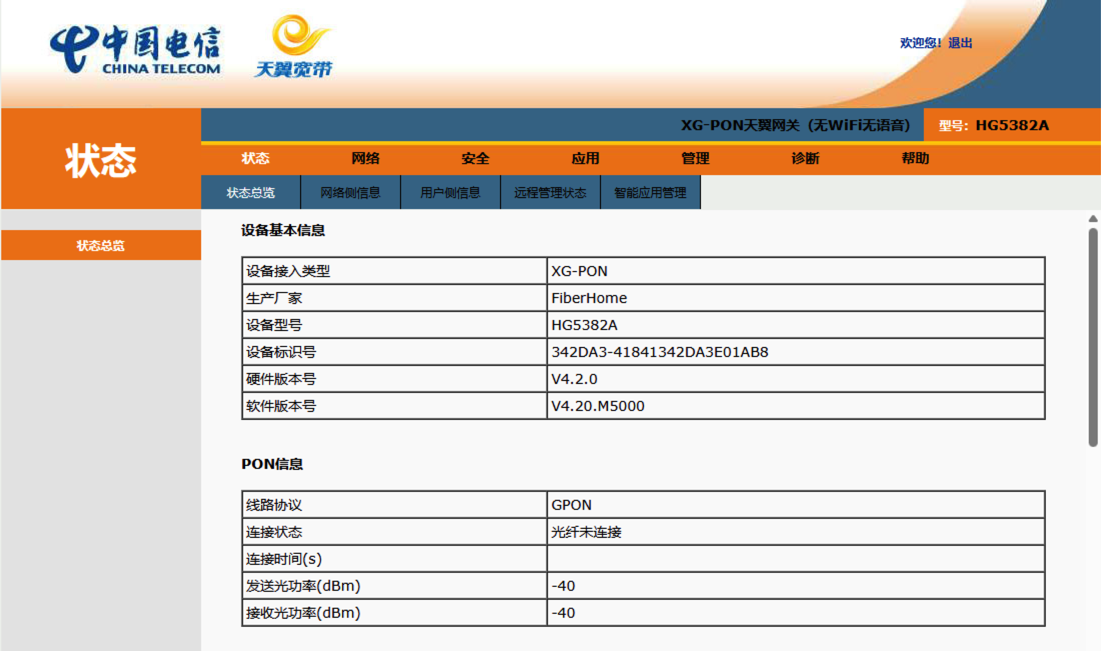
Task: Click the 设备基本信息 section heading
Action: coord(283,230)
